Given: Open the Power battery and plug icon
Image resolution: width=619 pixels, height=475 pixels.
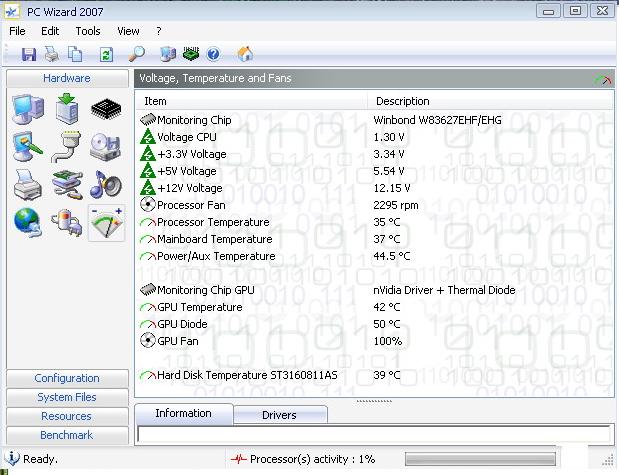Looking at the screenshot, I should pyautogui.click(x=67, y=223).
